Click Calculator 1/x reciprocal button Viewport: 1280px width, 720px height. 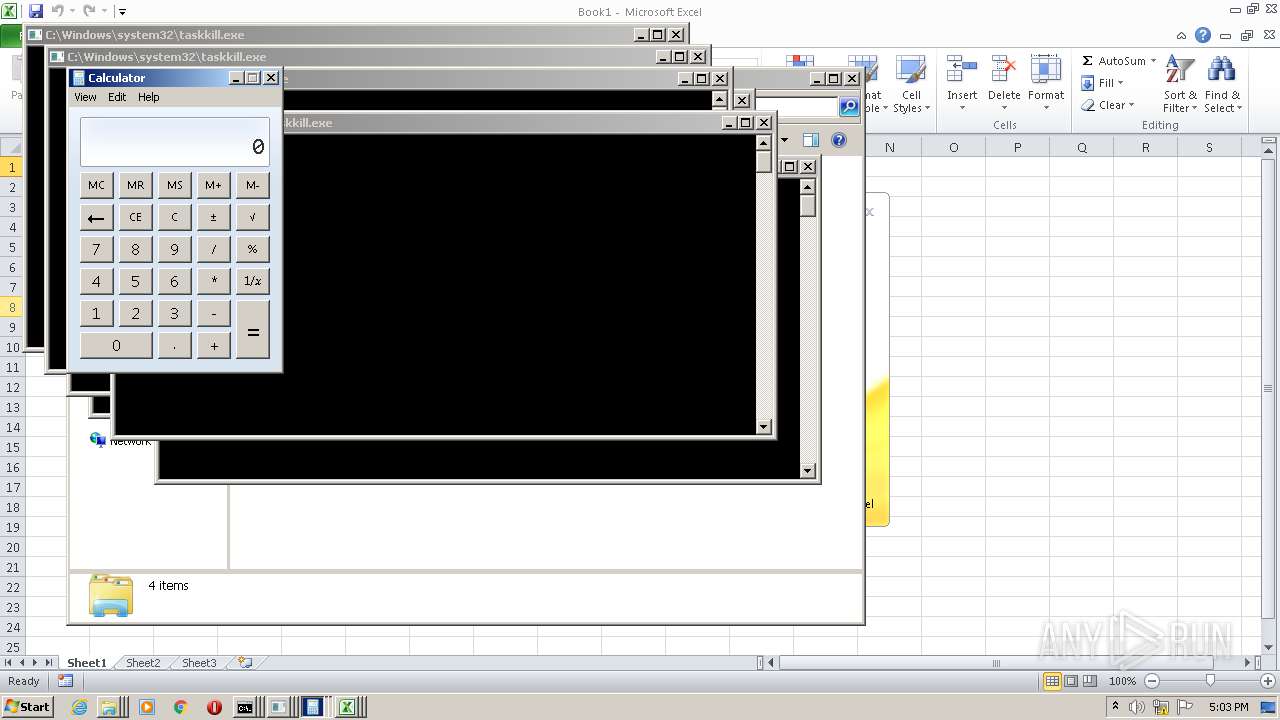click(253, 281)
